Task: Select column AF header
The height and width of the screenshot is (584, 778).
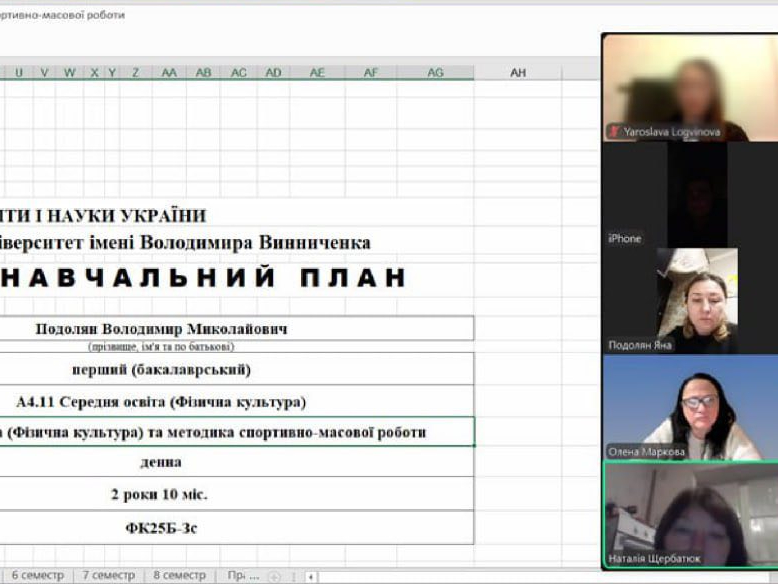Action: 371,72
